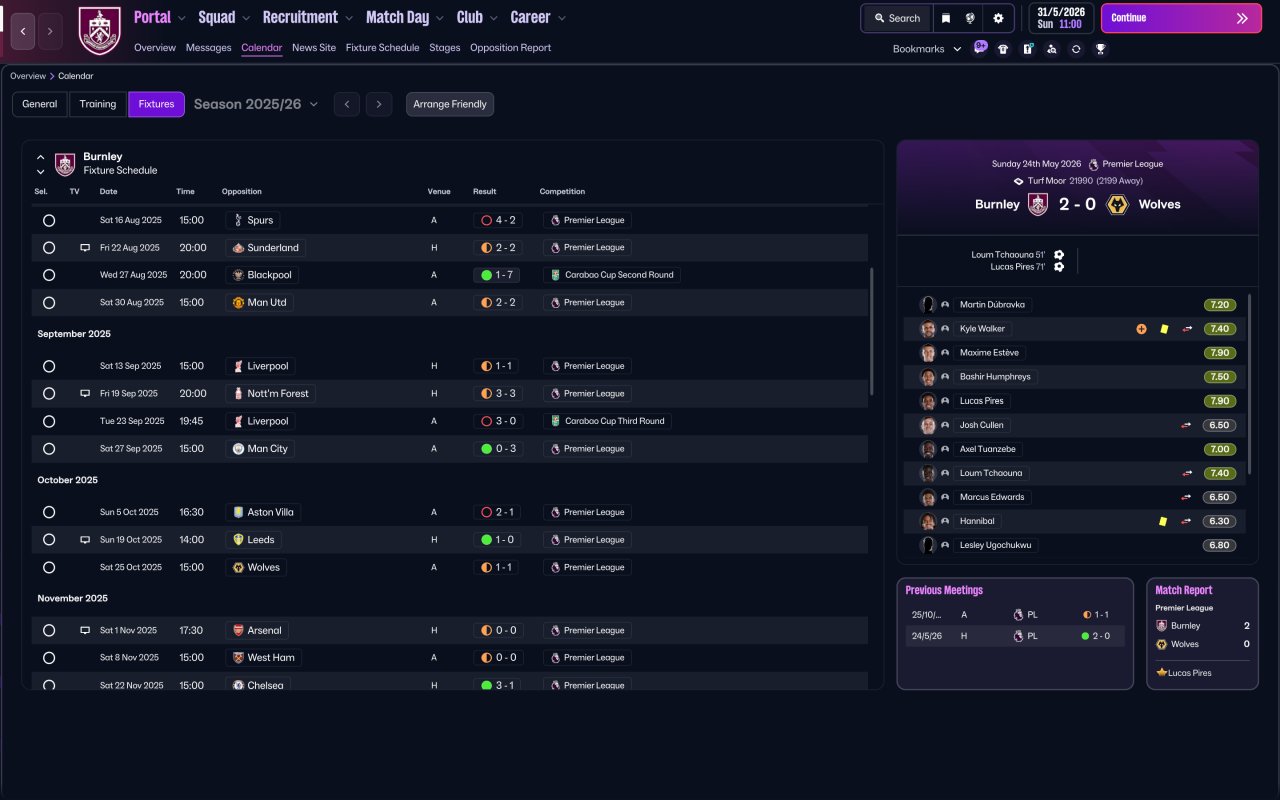Click the player search bookmark icon
The height and width of the screenshot is (800, 1280).
coord(1051,49)
